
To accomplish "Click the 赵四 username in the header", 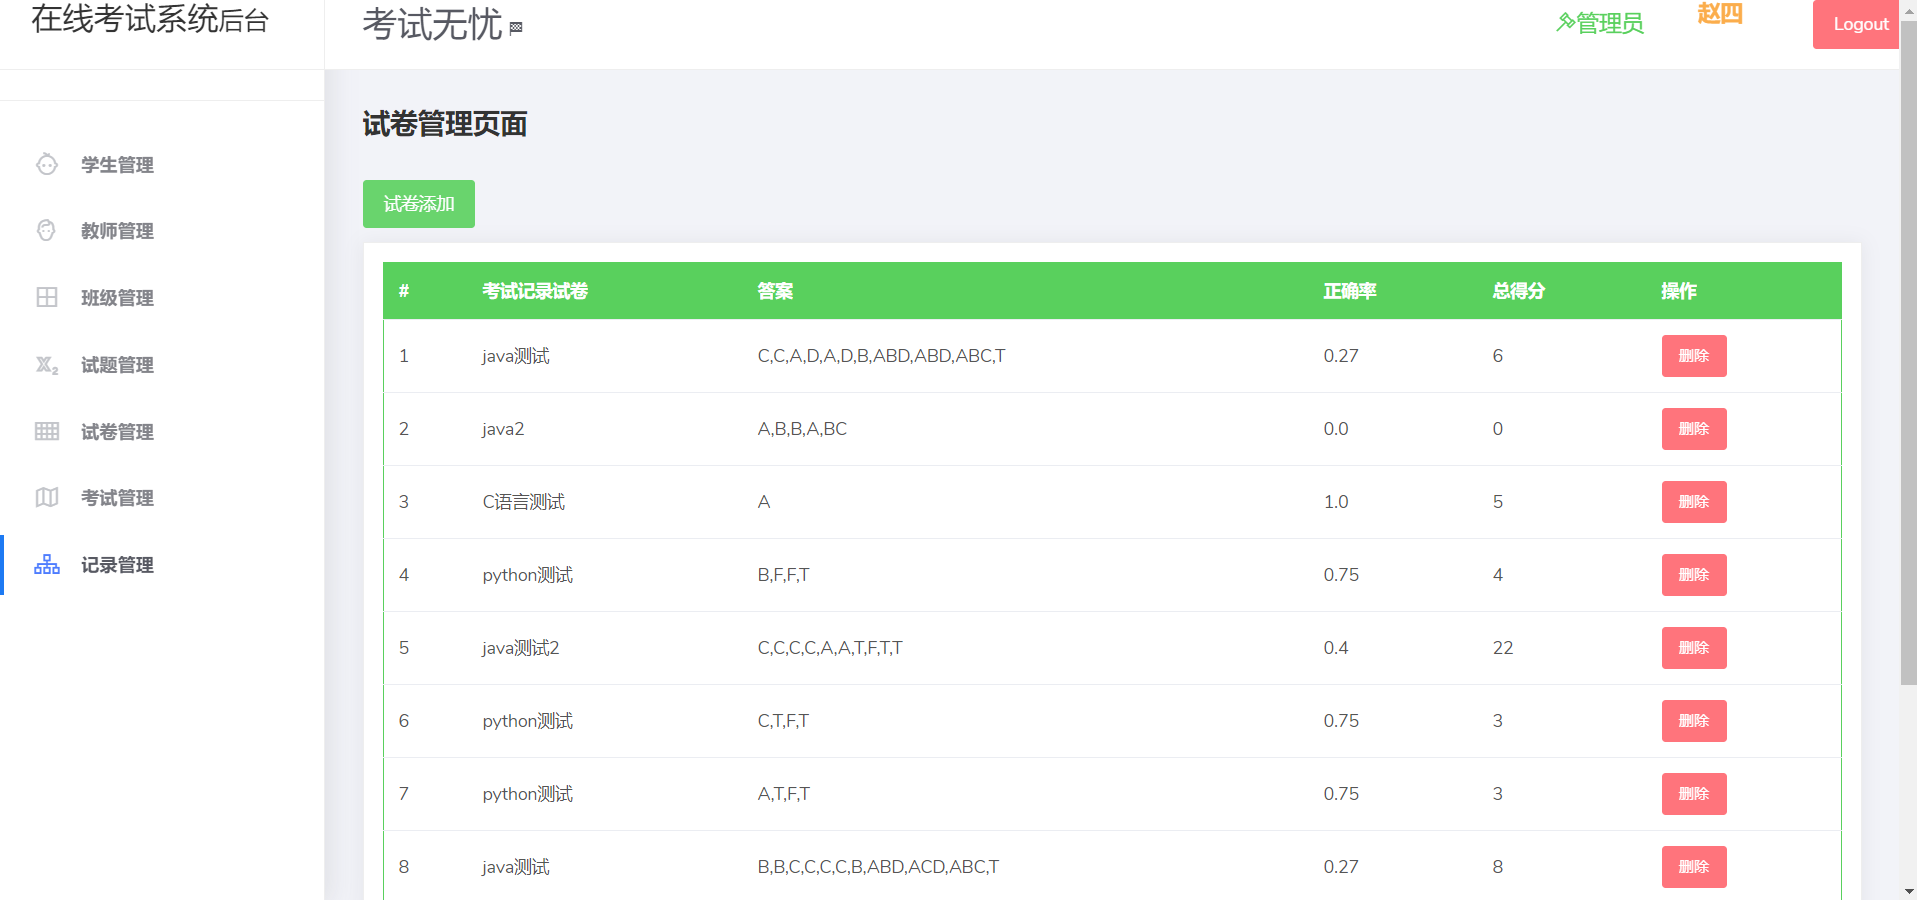I will 1720,14.
